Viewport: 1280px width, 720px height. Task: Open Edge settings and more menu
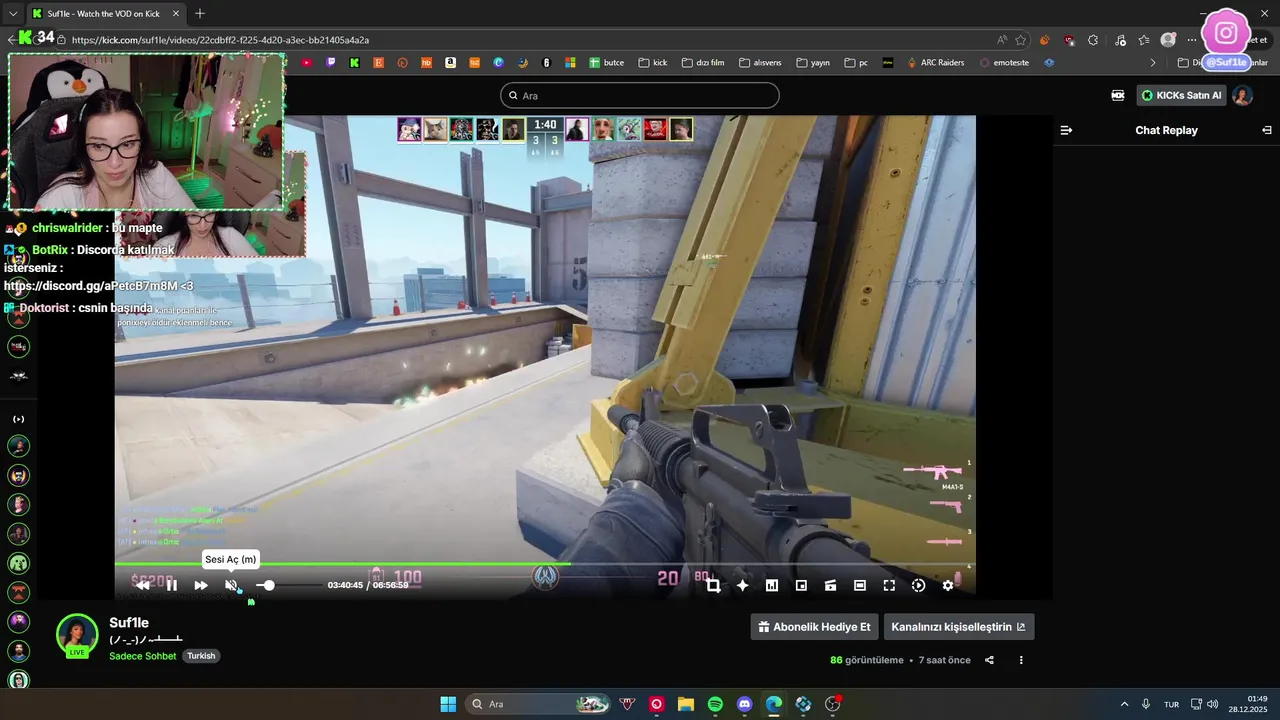[x=1191, y=40]
